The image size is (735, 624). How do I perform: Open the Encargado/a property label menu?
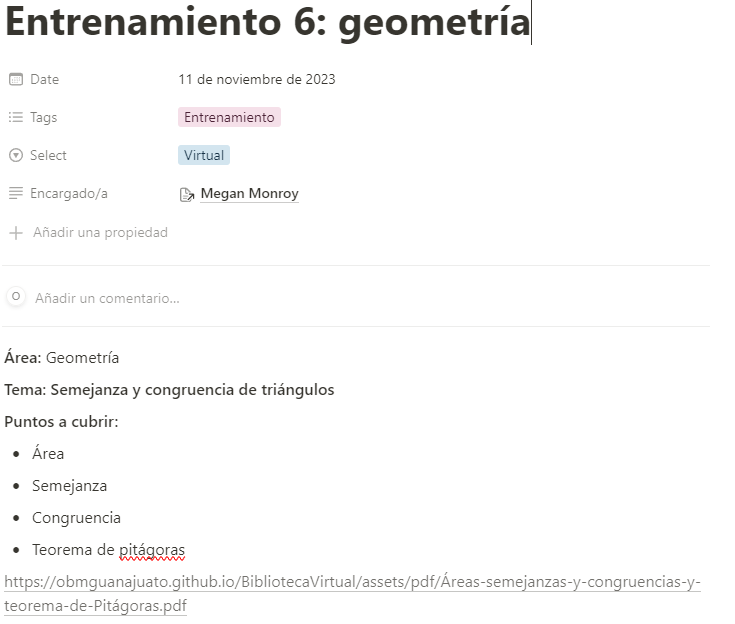click(69, 193)
